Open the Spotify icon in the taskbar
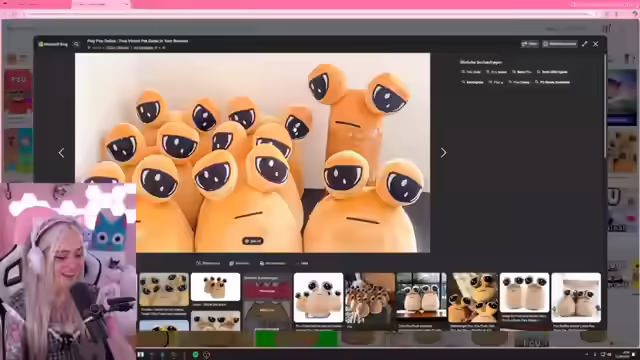The width and height of the screenshot is (640, 360). [x=196, y=355]
